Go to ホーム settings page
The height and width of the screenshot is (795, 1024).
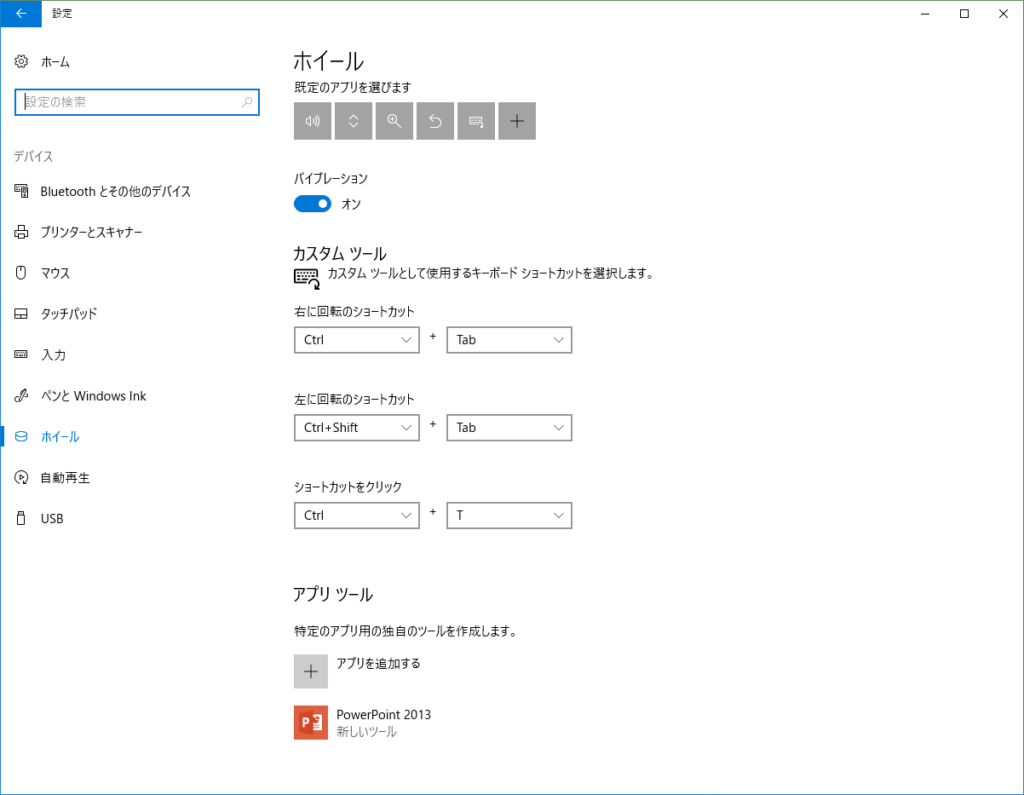tap(55, 62)
